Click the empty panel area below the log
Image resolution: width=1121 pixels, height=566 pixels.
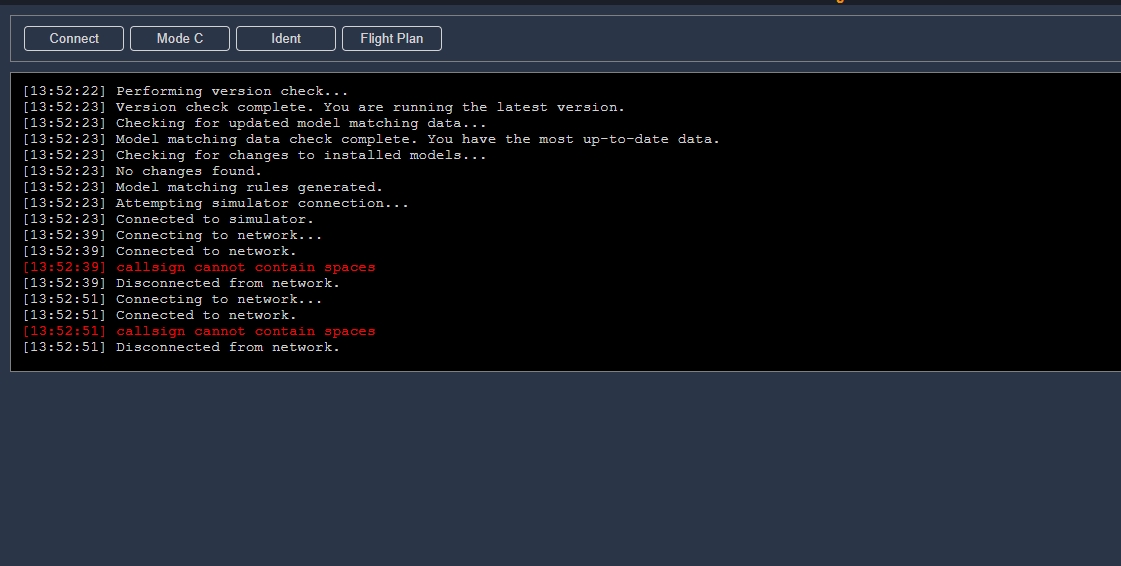tap(560, 470)
